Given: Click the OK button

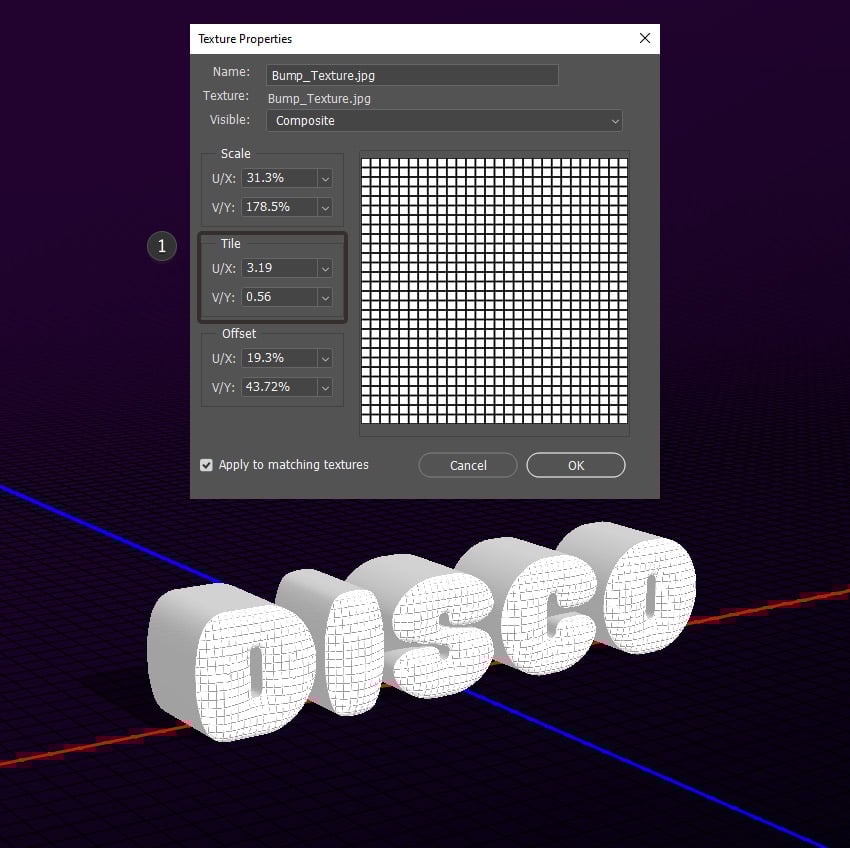Looking at the screenshot, I should pos(576,465).
